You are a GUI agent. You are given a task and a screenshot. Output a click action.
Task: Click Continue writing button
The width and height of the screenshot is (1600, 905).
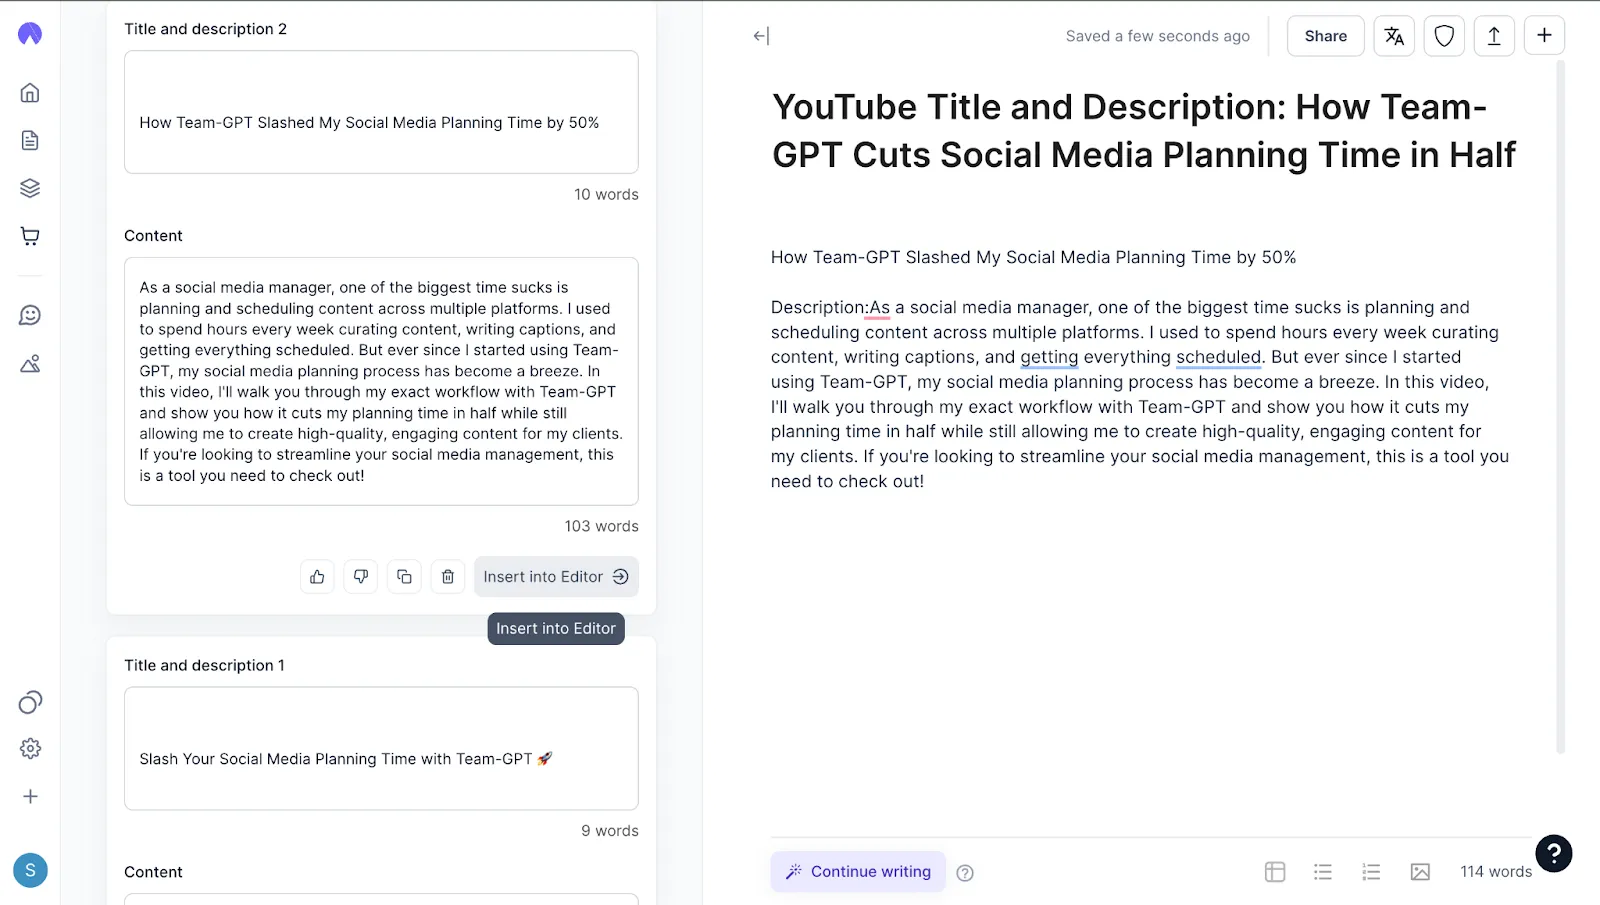point(858,872)
